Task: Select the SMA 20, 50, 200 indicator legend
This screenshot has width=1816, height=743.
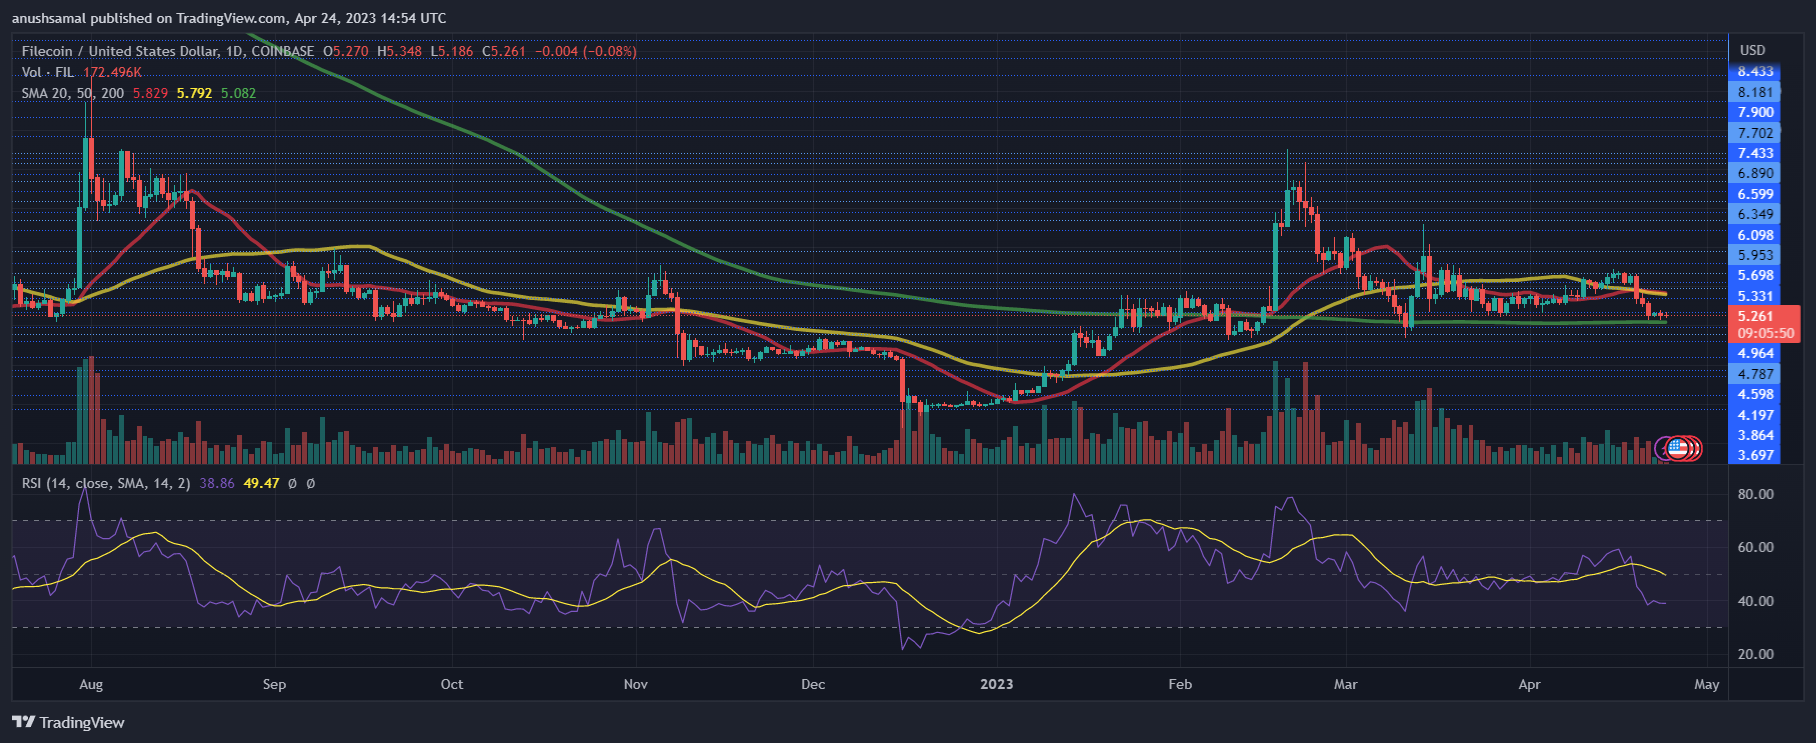Action: pos(73,93)
